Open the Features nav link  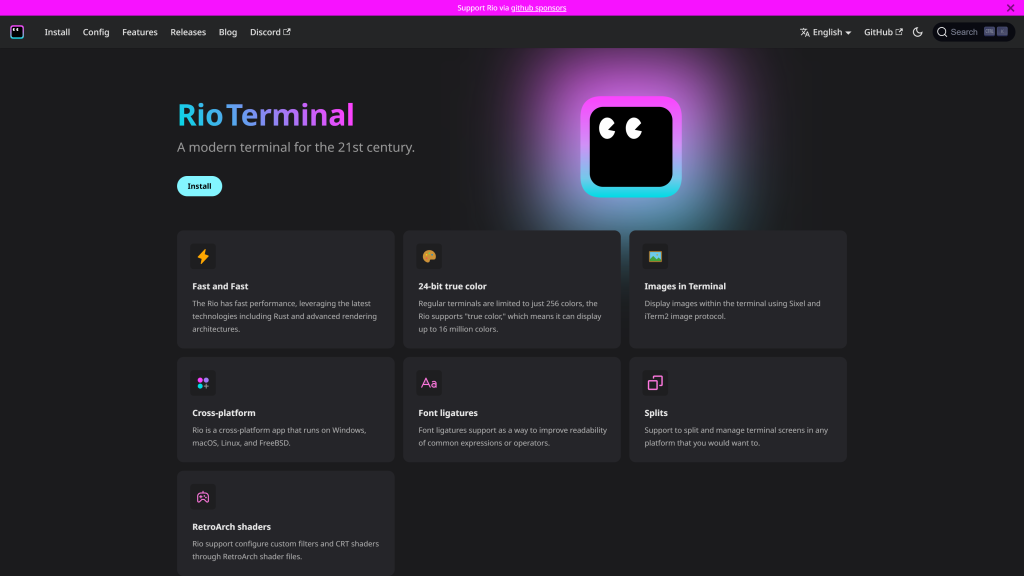point(140,32)
